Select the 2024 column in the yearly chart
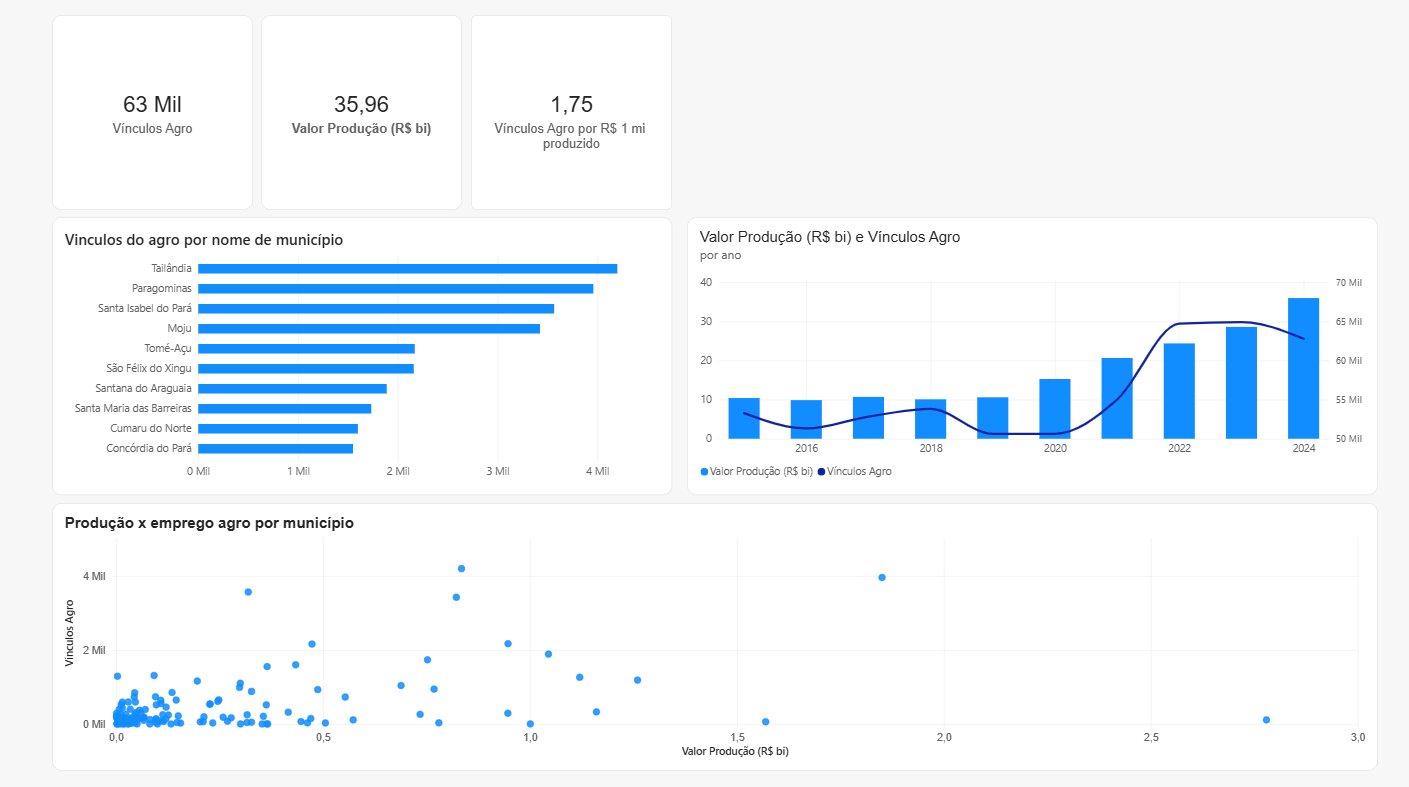The height and width of the screenshot is (787, 1409). (1303, 368)
